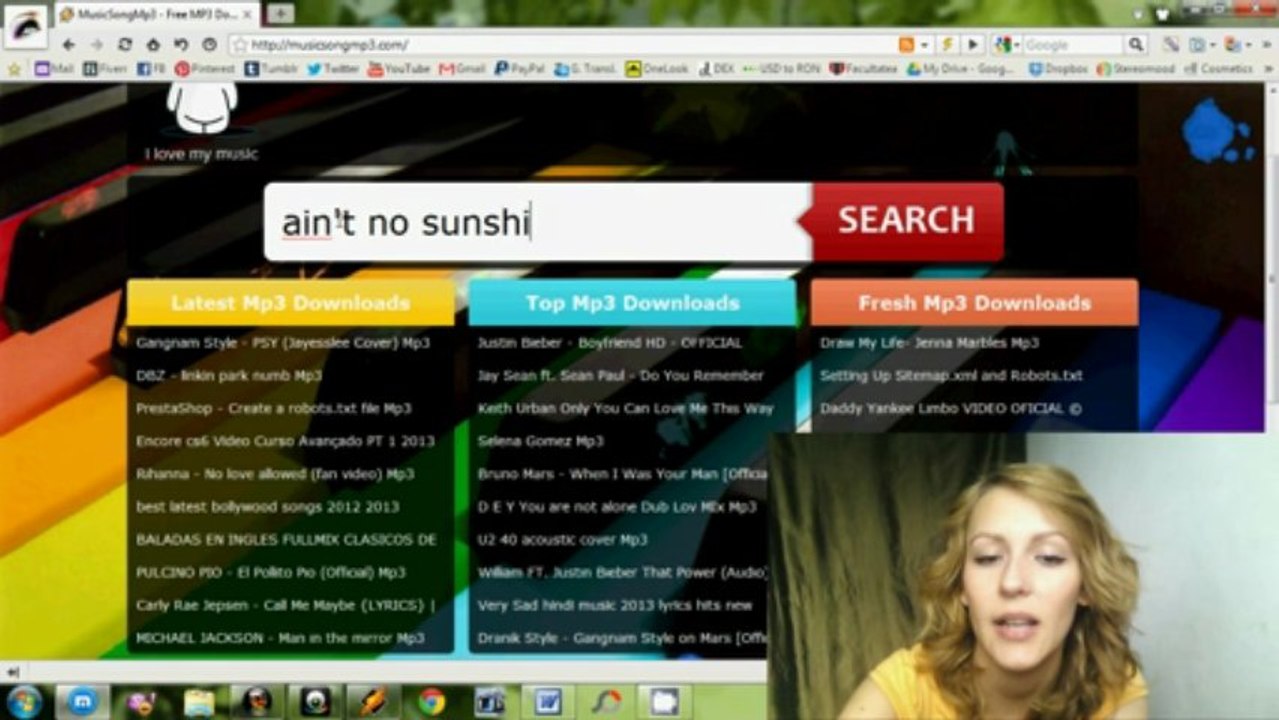Open the OneLook bookmark

click(657, 69)
